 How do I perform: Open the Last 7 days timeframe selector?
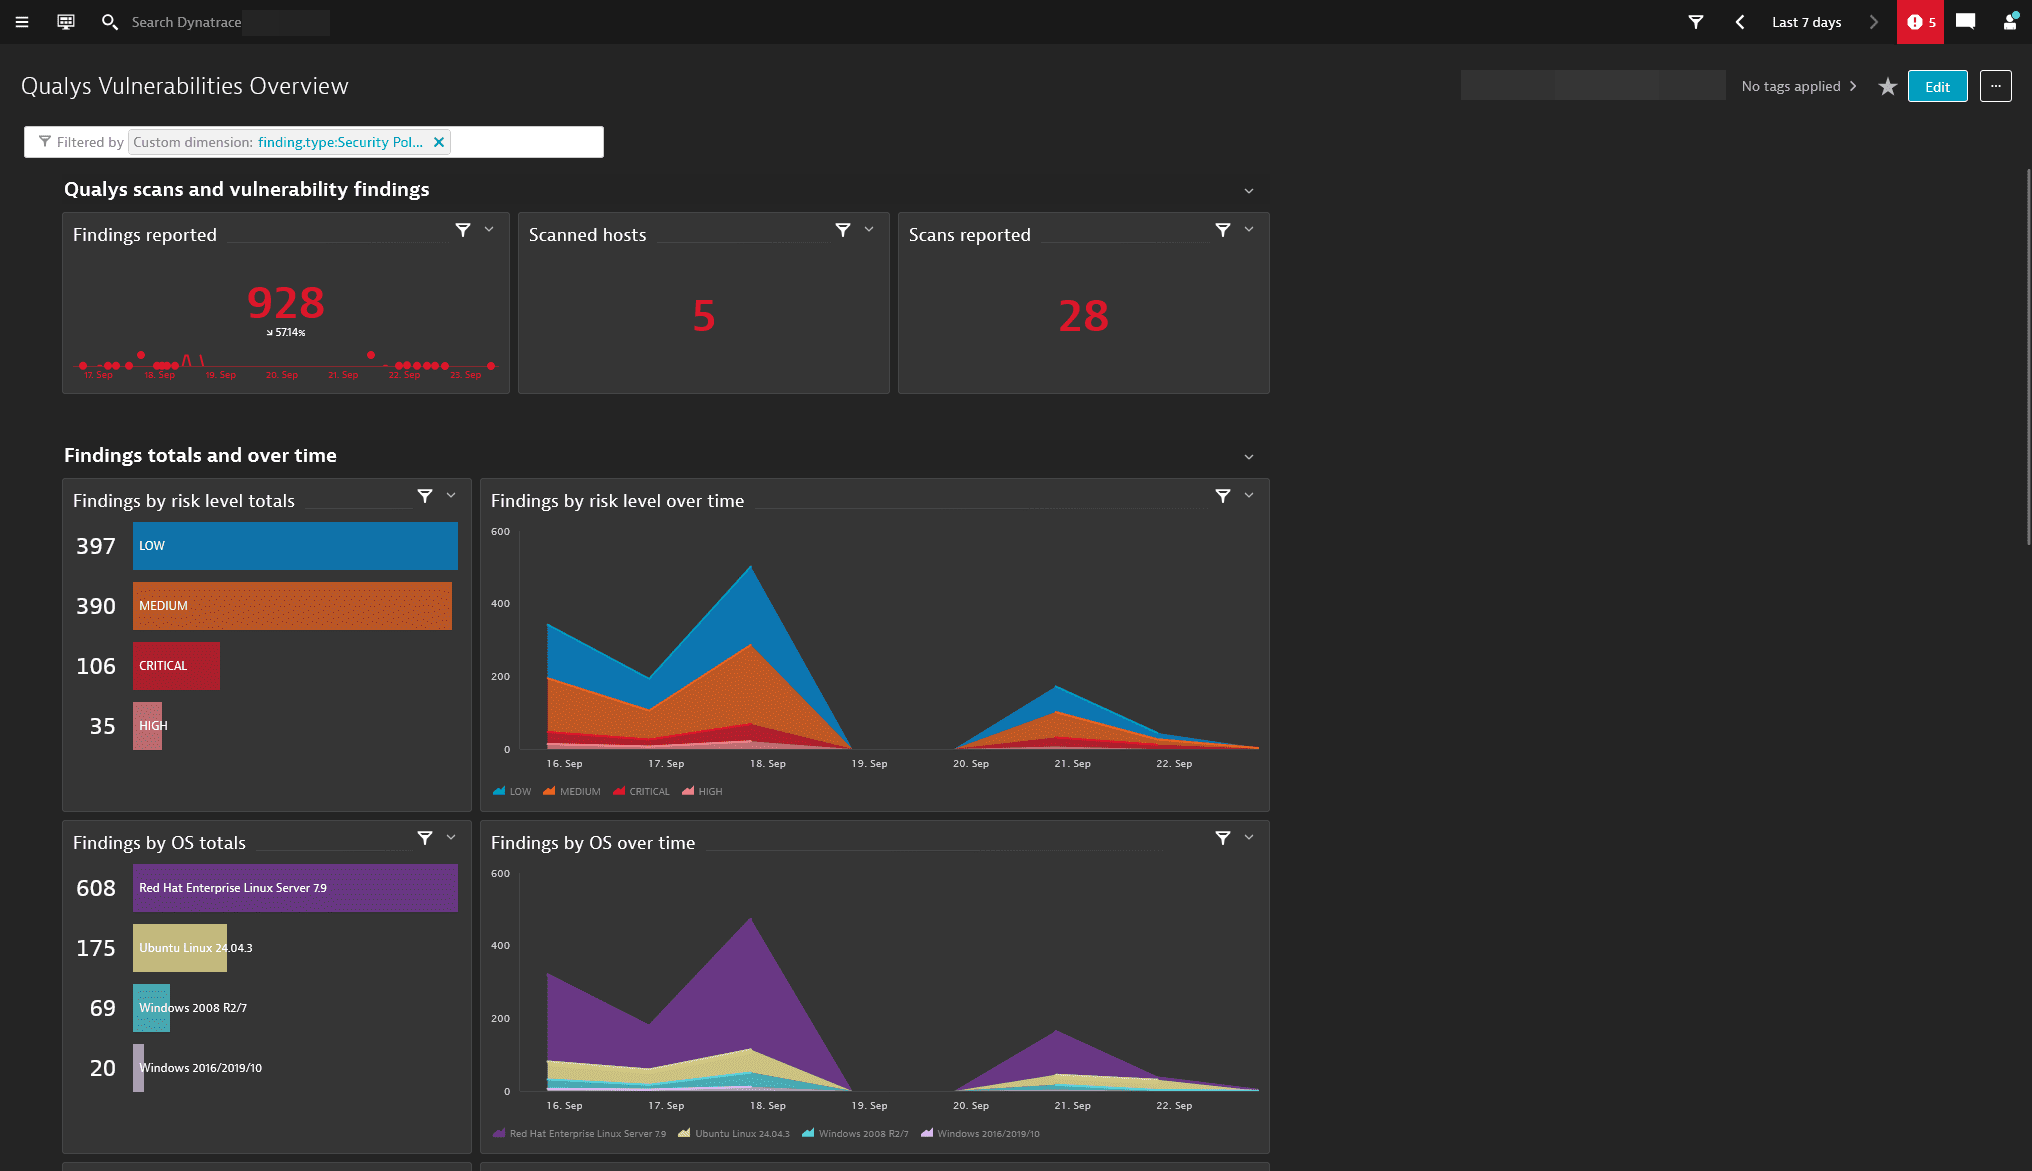pos(1806,22)
